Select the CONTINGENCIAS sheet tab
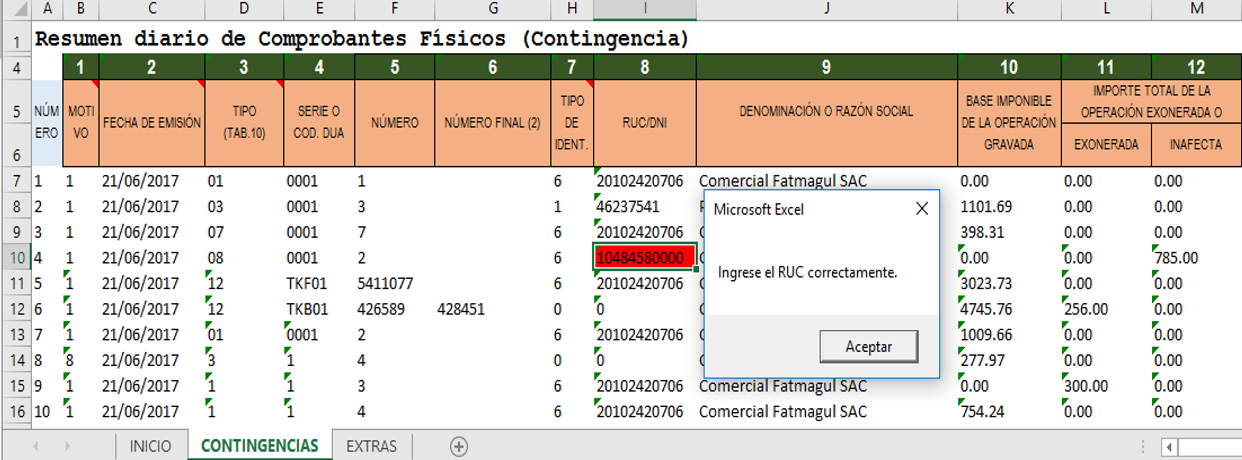Viewport: 1242px width, 460px height. [259, 446]
